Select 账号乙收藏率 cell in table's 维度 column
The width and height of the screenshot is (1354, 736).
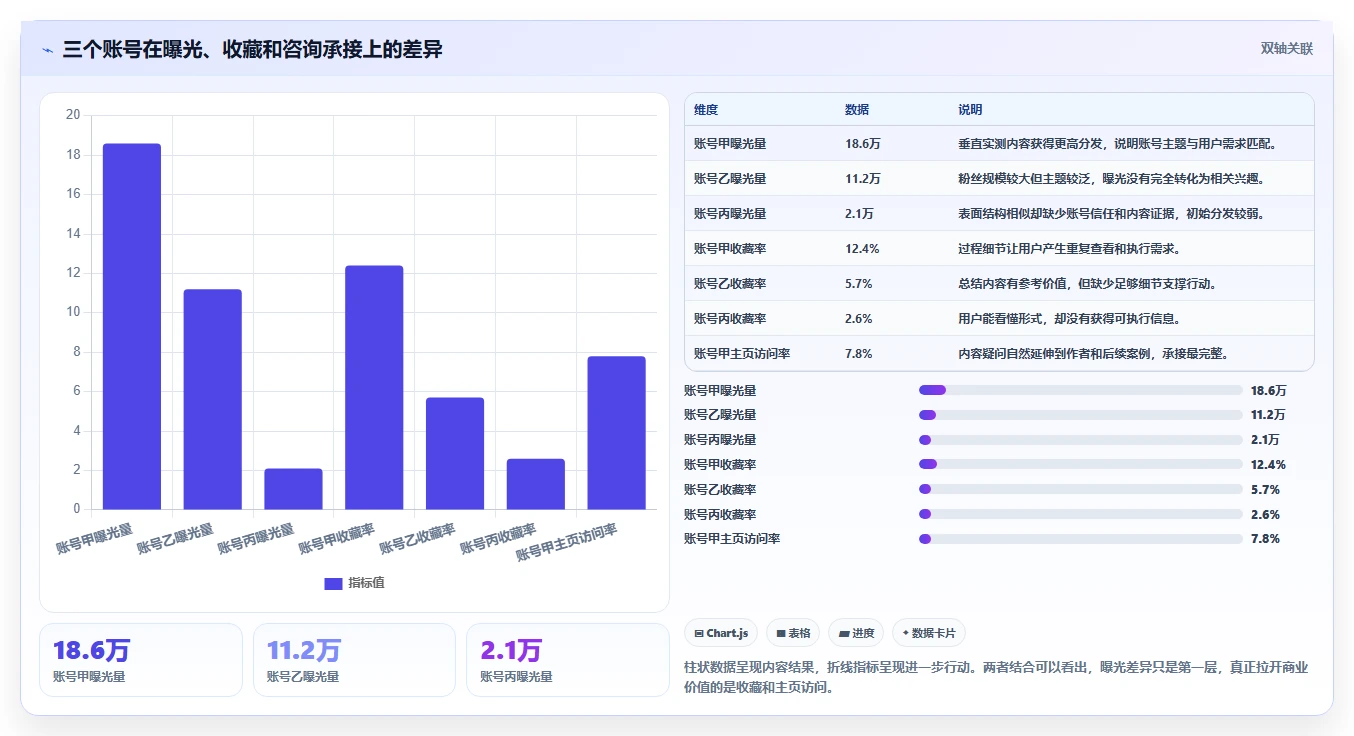[730, 284]
